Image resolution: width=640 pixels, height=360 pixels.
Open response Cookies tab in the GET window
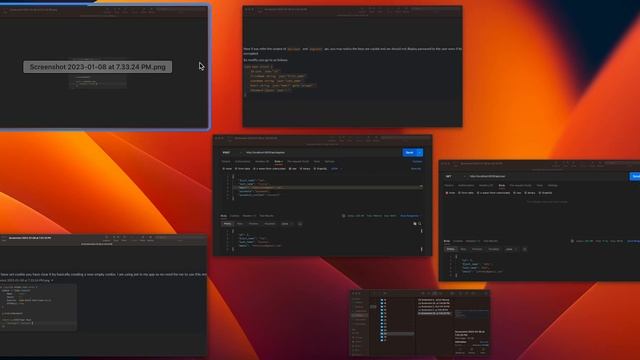[x=458, y=241]
